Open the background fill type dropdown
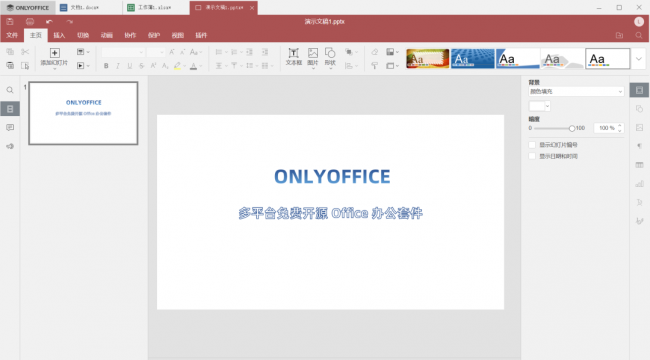The height and width of the screenshot is (360, 650). pyautogui.click(x=576, y=91)
